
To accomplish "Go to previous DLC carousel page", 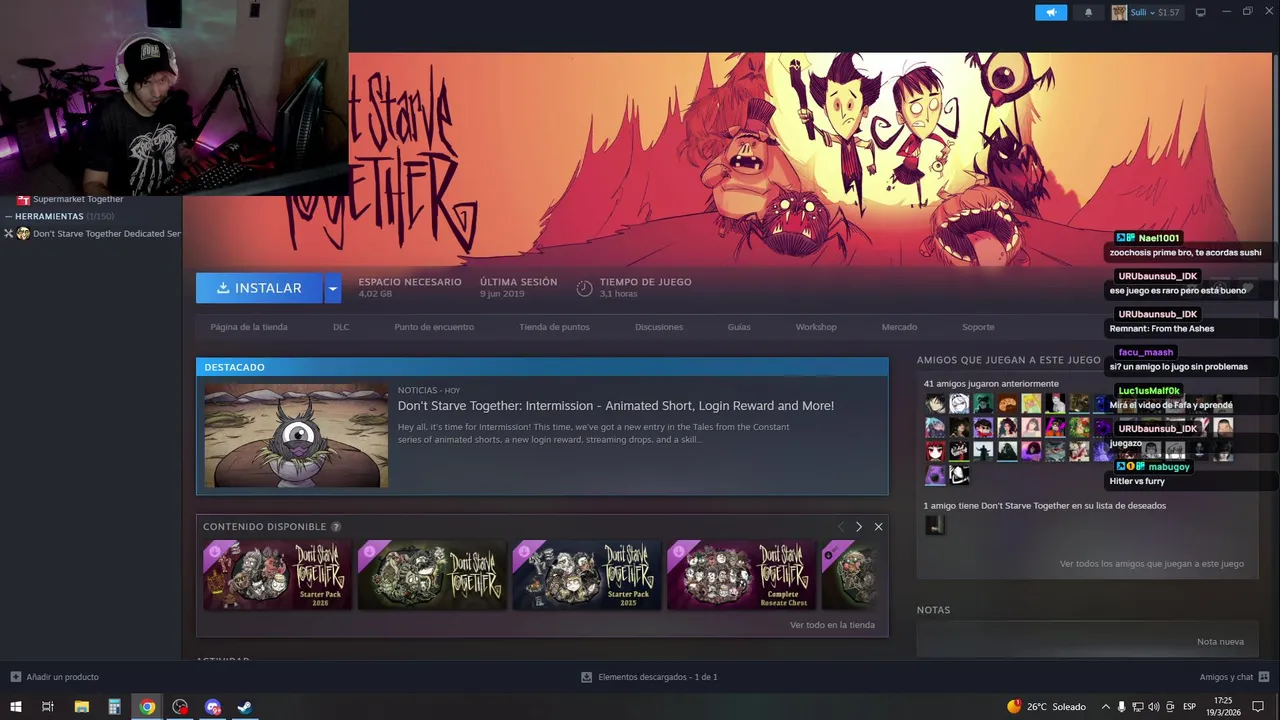I will click(x=841, y=527).
